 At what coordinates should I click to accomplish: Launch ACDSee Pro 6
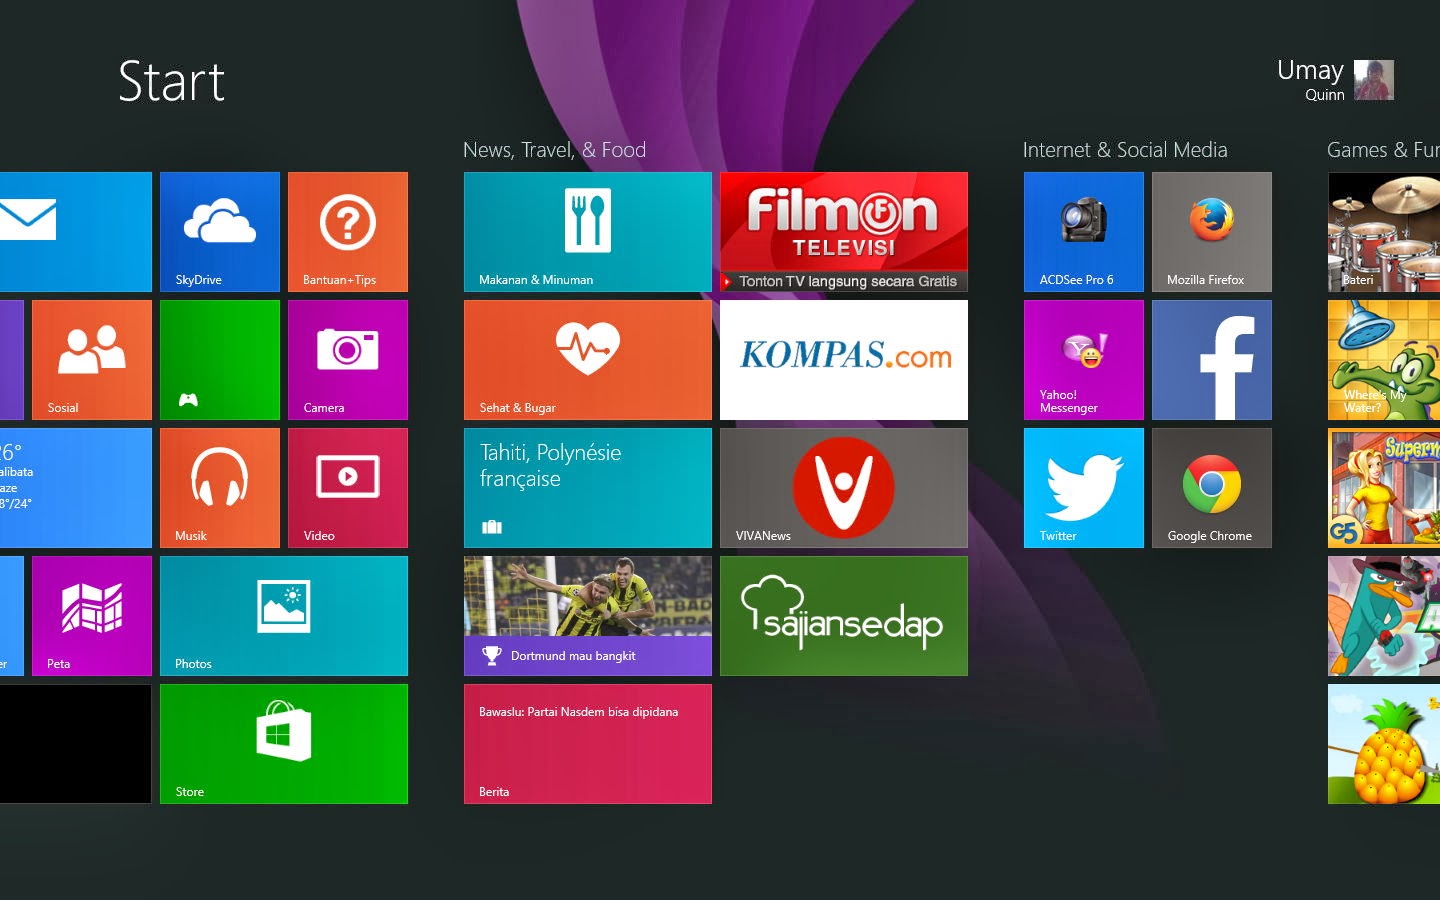click(x=1084, y=232)
